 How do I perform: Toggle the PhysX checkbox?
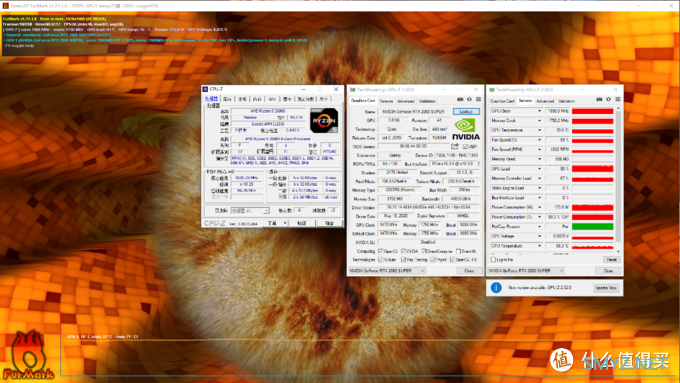point(432,260)
